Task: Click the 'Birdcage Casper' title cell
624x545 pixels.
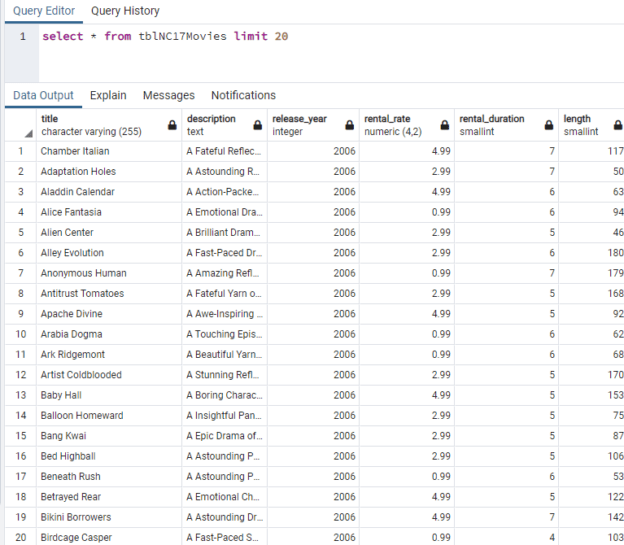Action: (109, 537)
